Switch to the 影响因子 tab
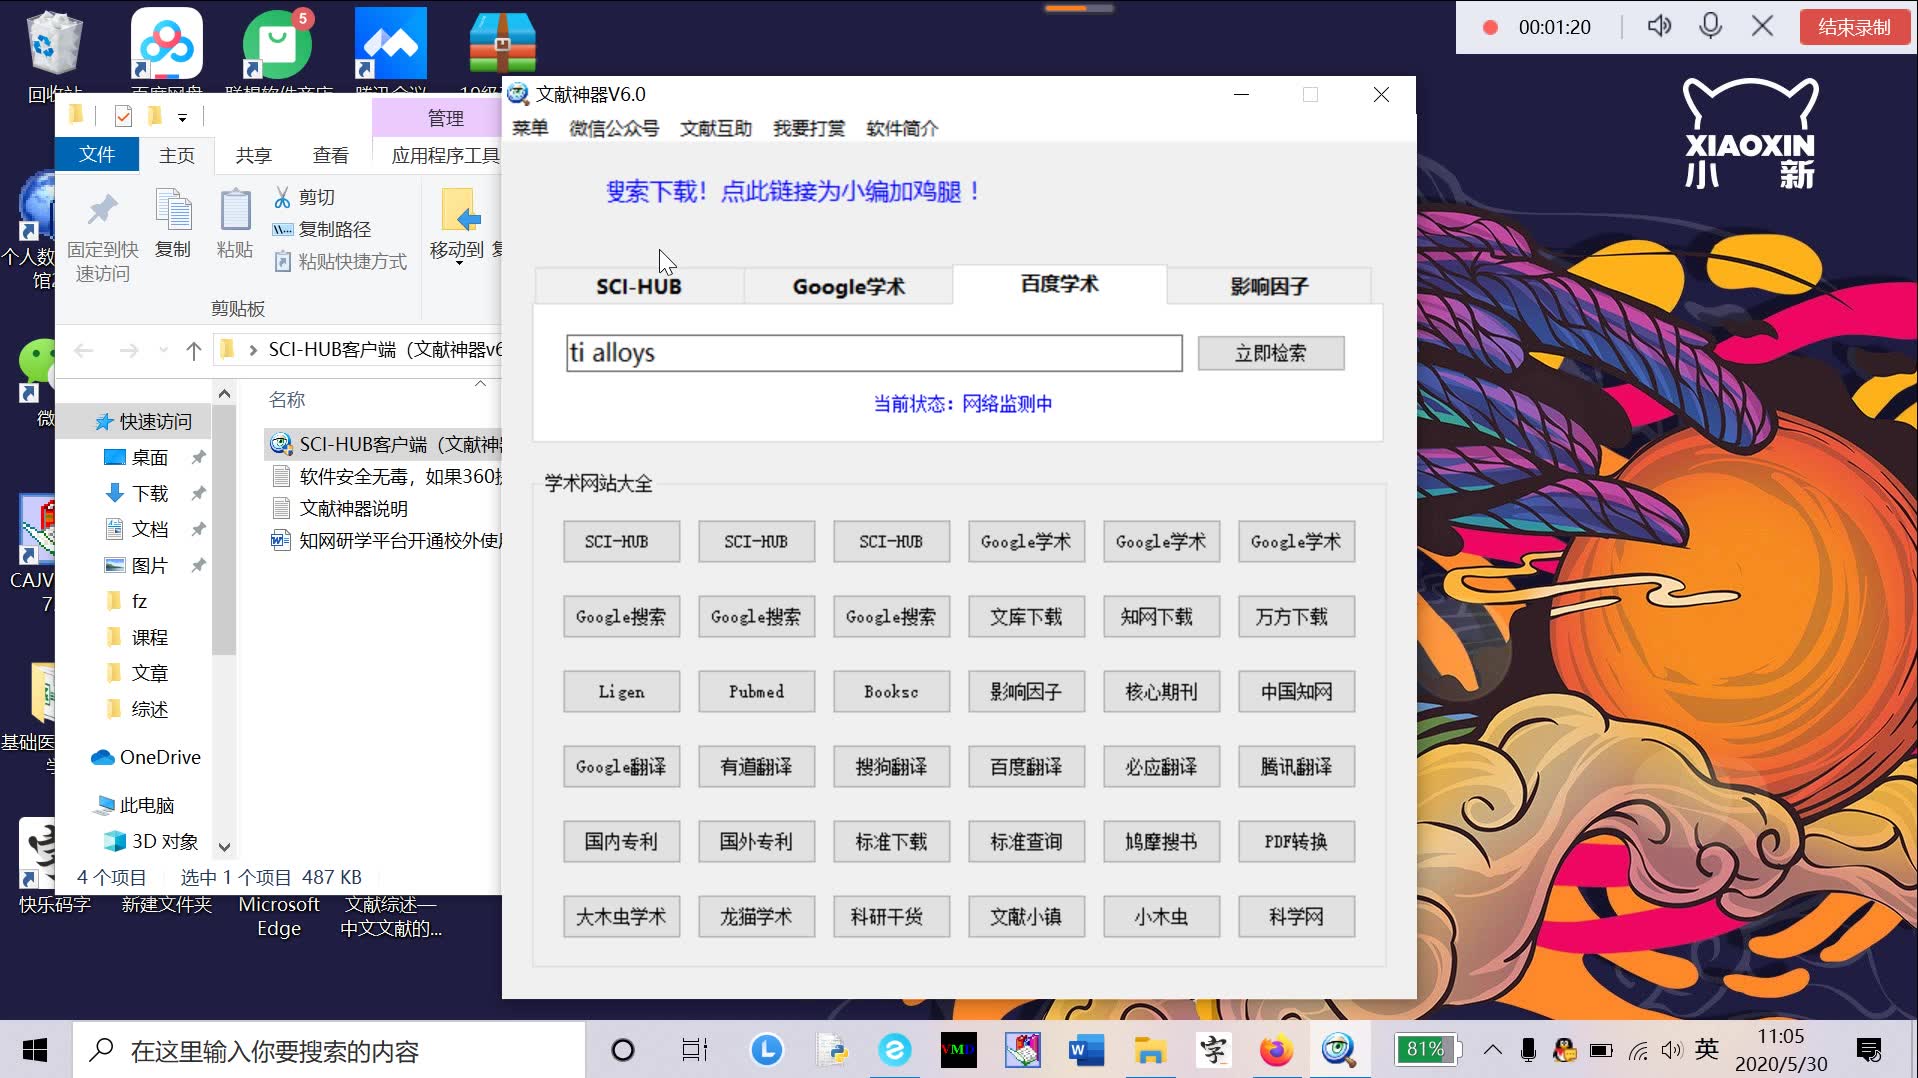The image size is (1918, 1078). (x=1269, y=286)
